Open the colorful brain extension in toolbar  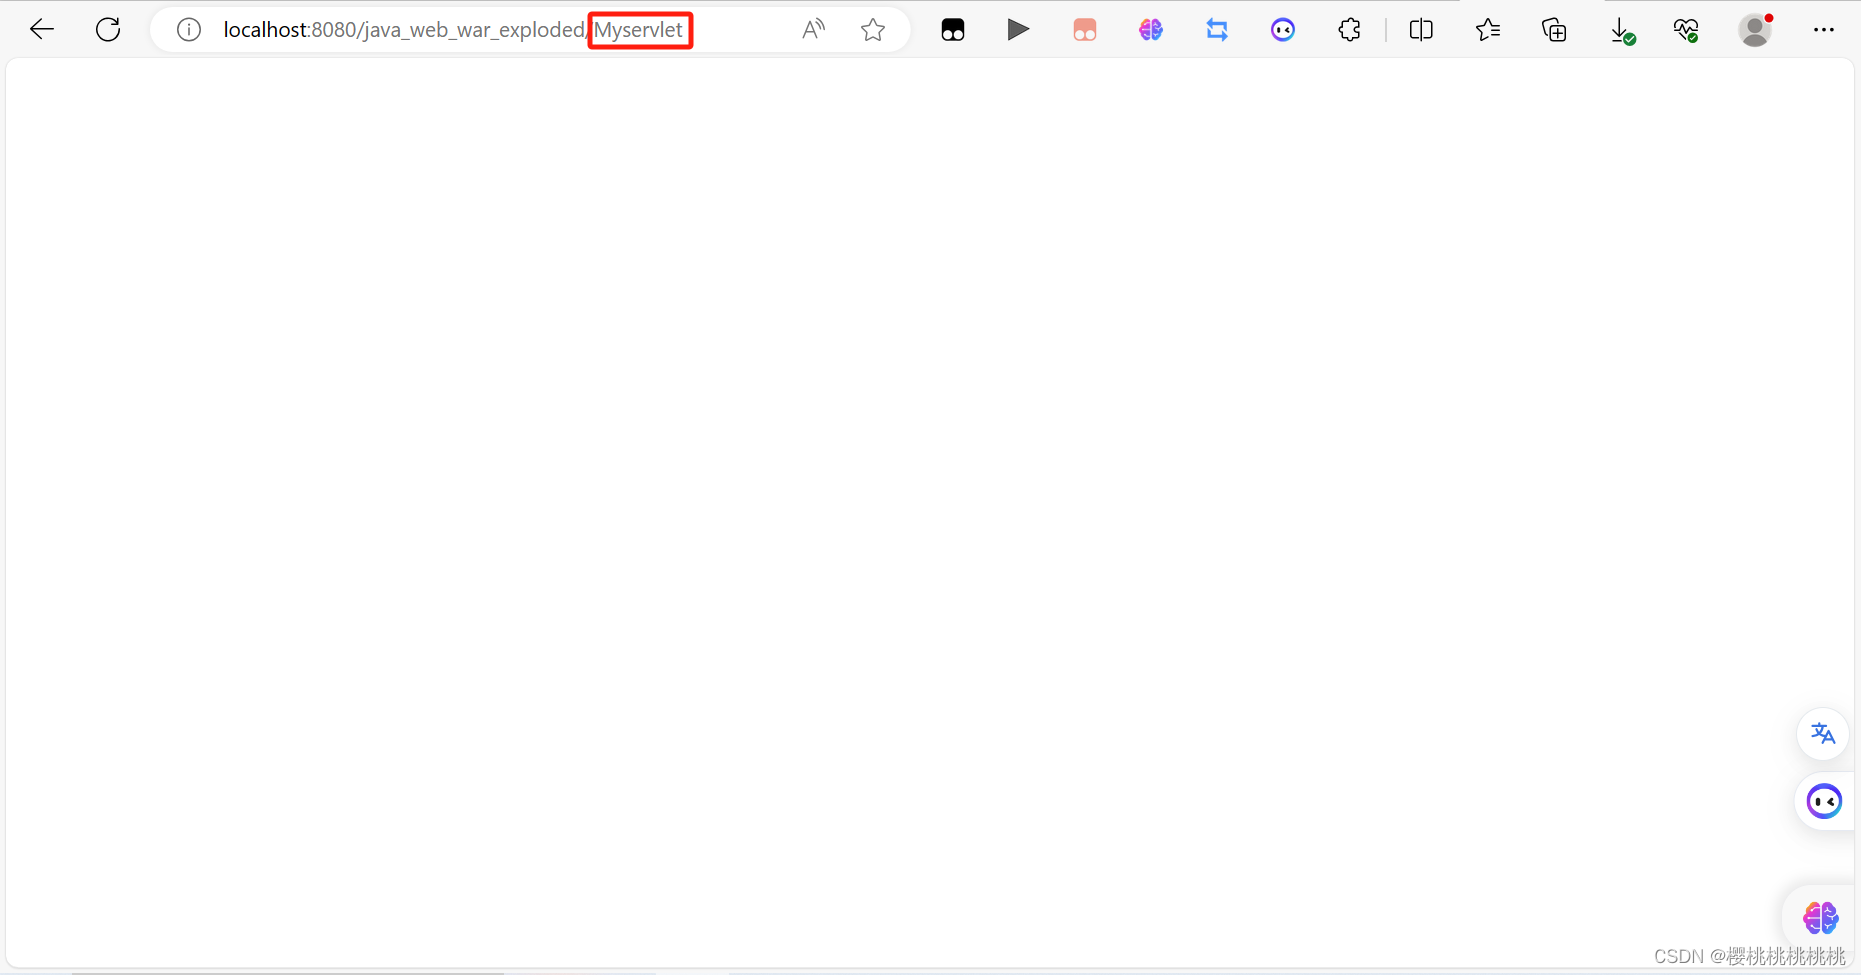(x=1151, y=30)
